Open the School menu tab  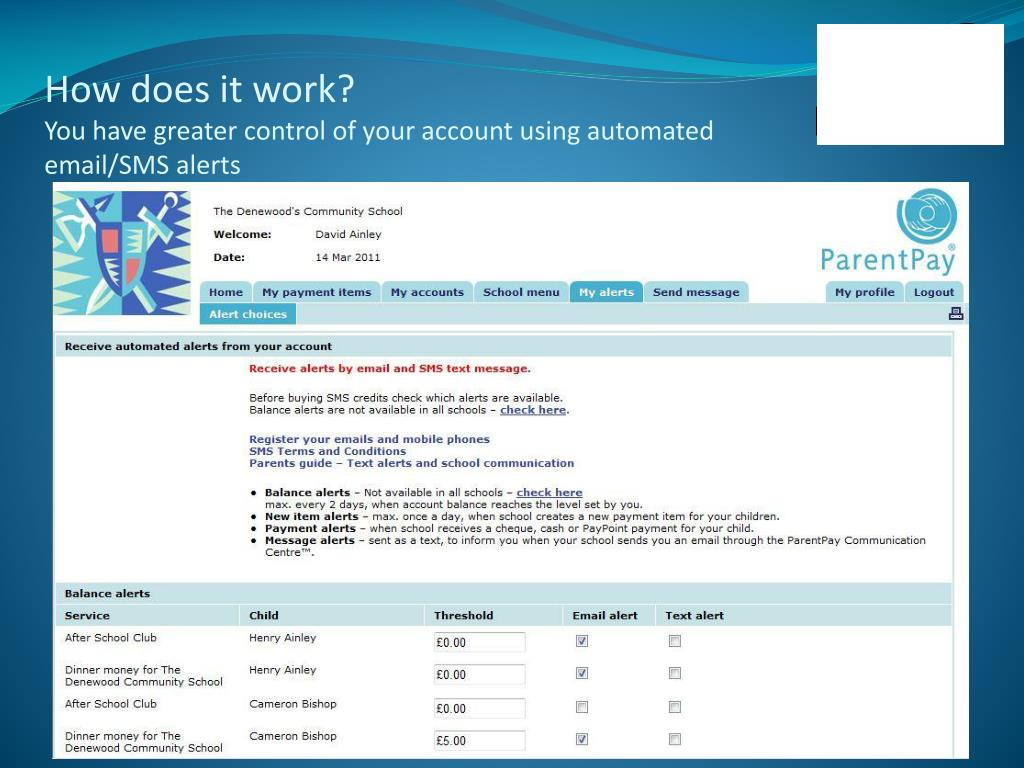point(521,292)
